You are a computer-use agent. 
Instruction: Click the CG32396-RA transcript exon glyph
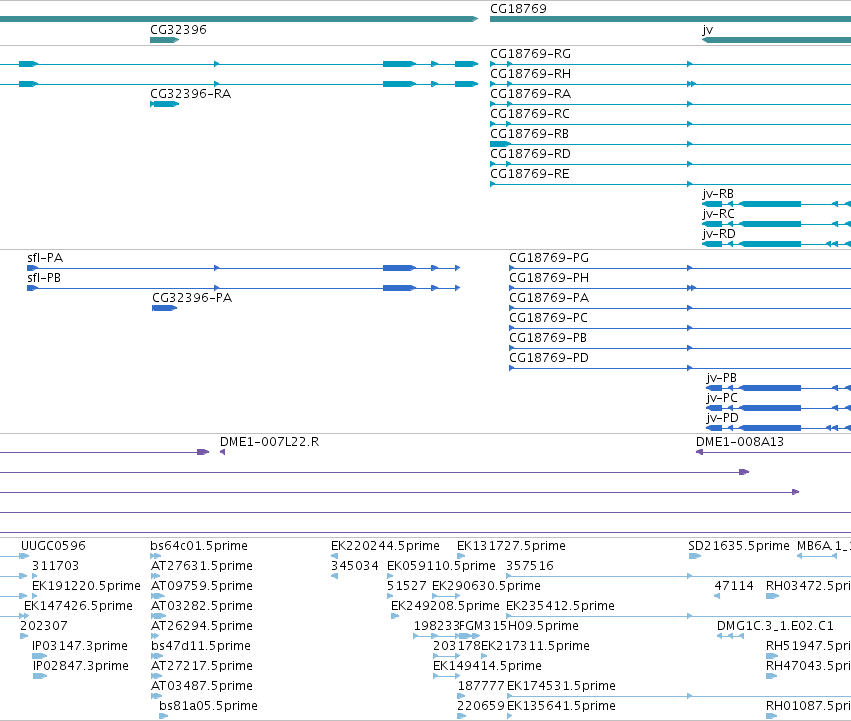coord(164,104)
